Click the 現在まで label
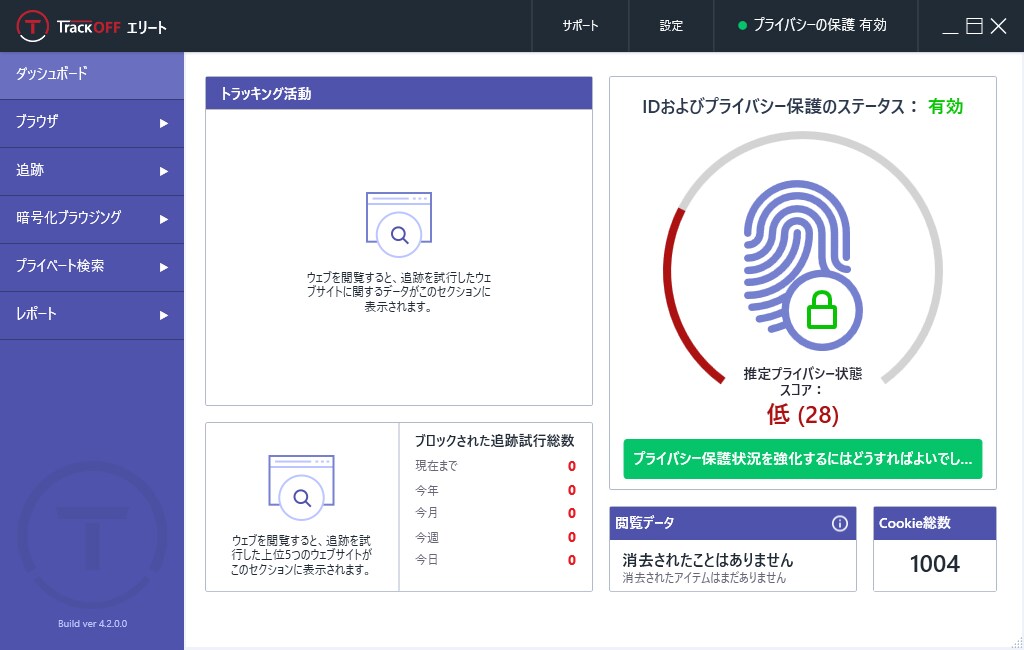 (x=436, y=466)
